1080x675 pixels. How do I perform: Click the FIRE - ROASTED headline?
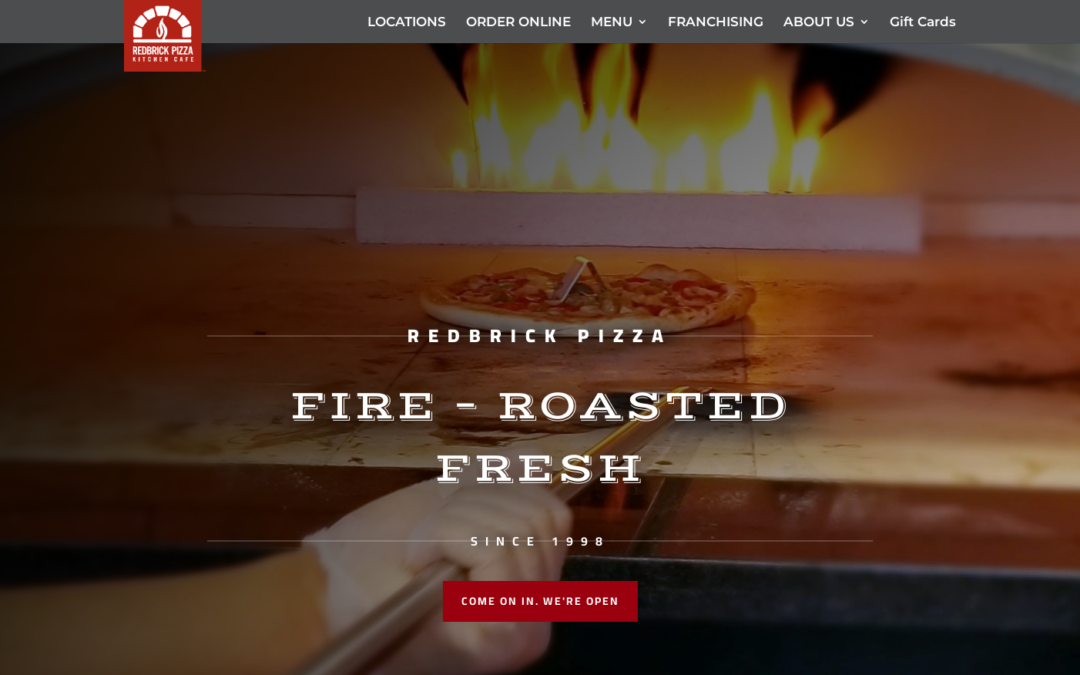pyautogui.click(x=539, y=406)
